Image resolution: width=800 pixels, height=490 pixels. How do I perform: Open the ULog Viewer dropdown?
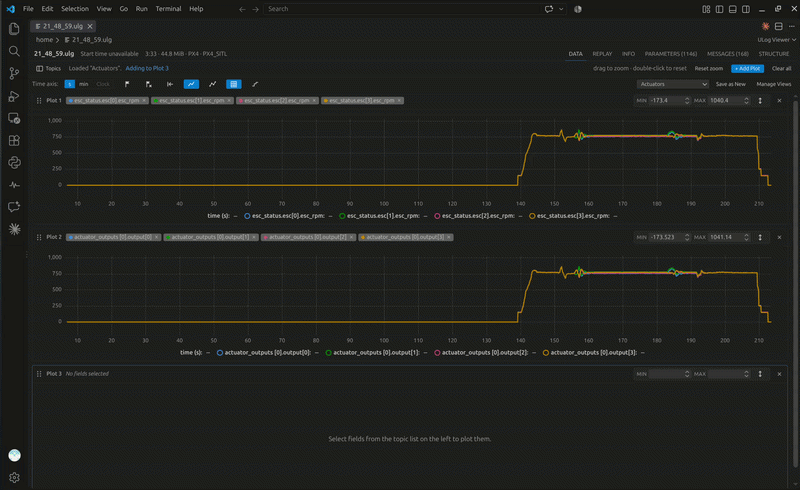[x=777, y=40]
